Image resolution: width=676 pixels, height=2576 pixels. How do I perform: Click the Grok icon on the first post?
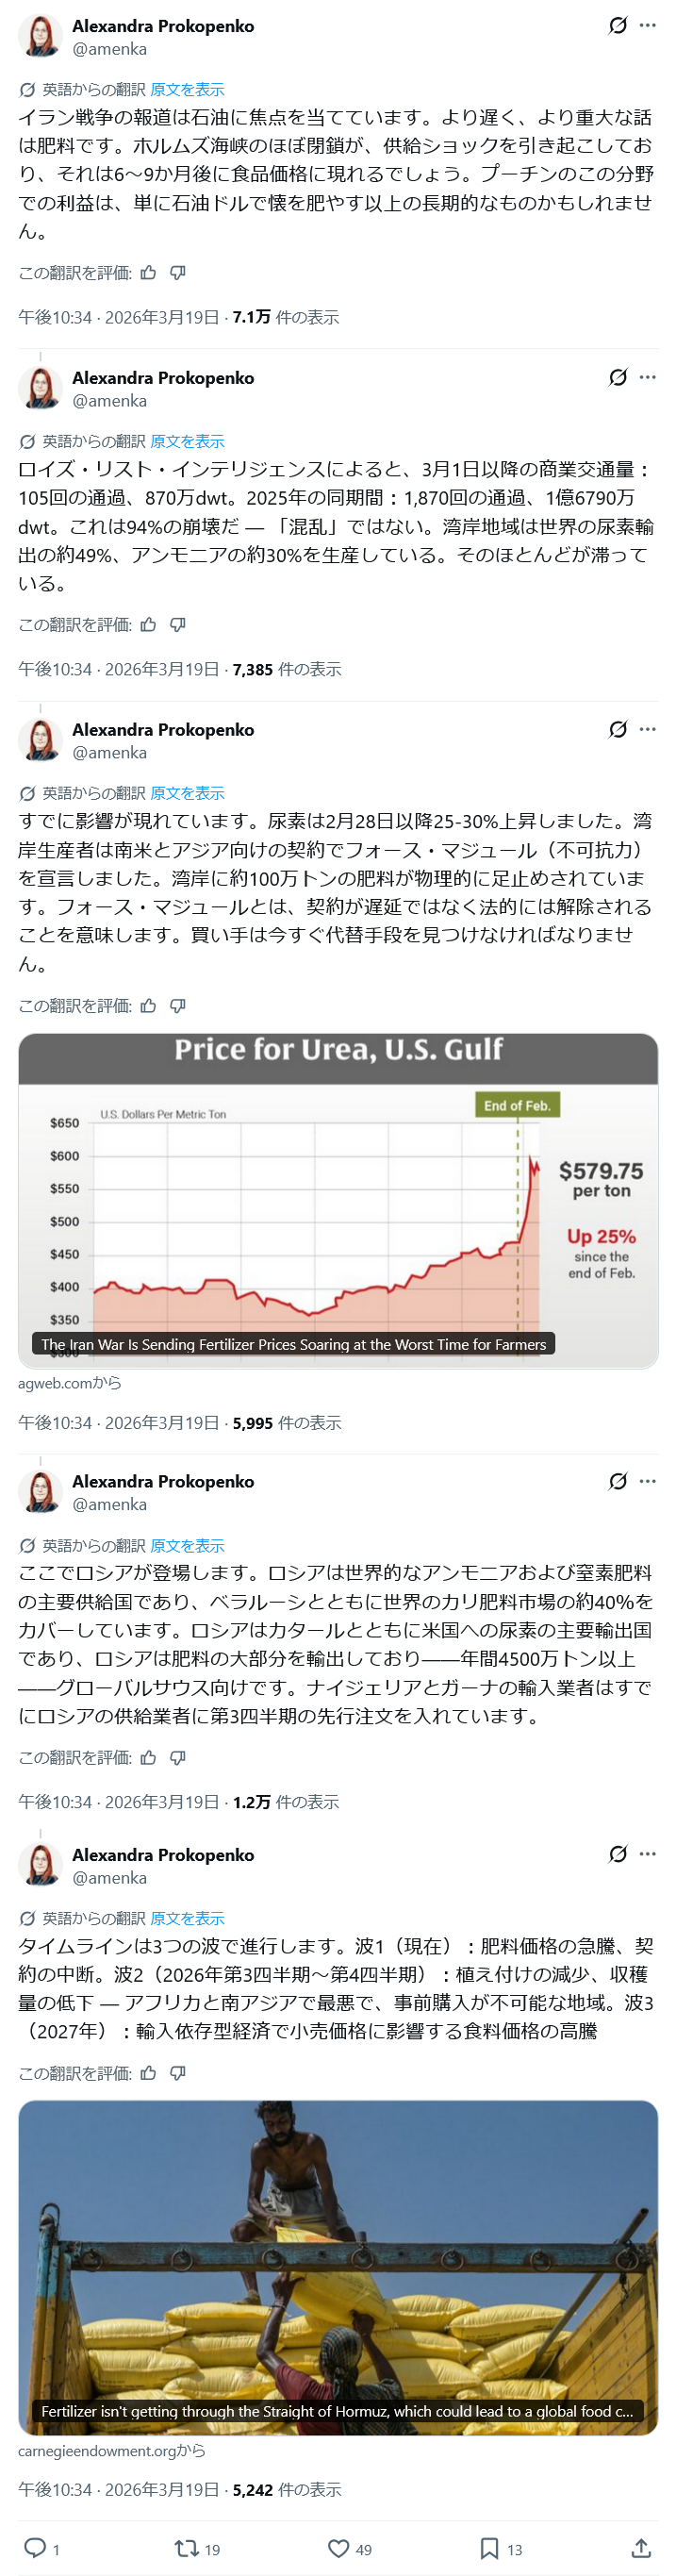coord(618,25)
